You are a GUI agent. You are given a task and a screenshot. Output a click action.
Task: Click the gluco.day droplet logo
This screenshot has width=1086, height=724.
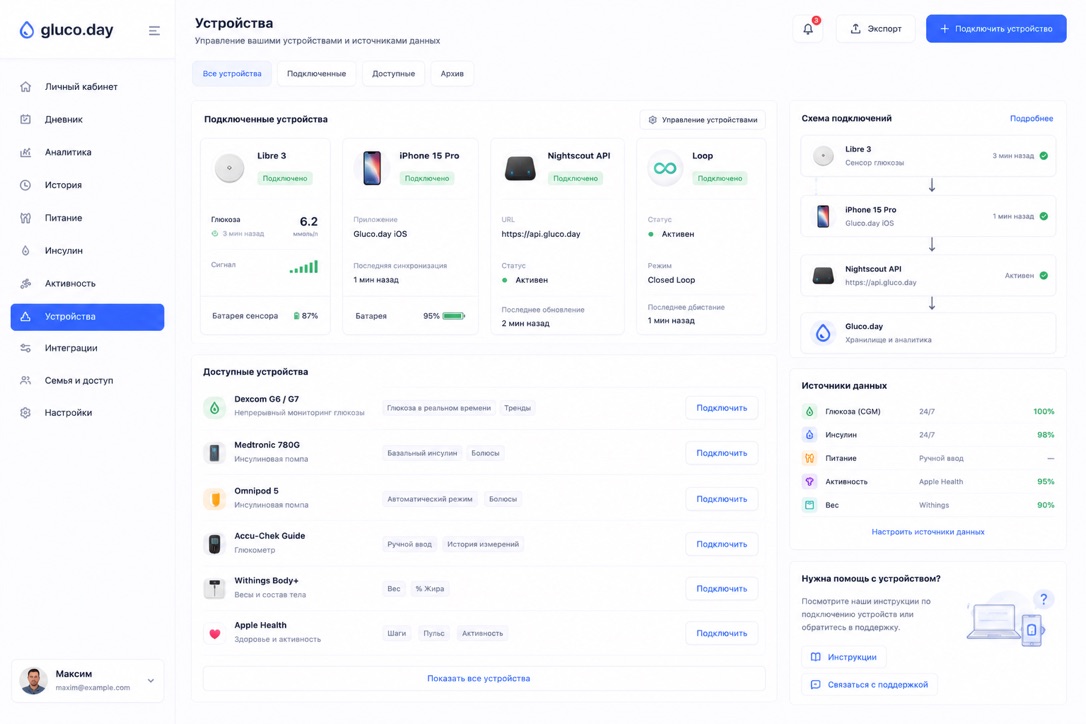[26, 30]
